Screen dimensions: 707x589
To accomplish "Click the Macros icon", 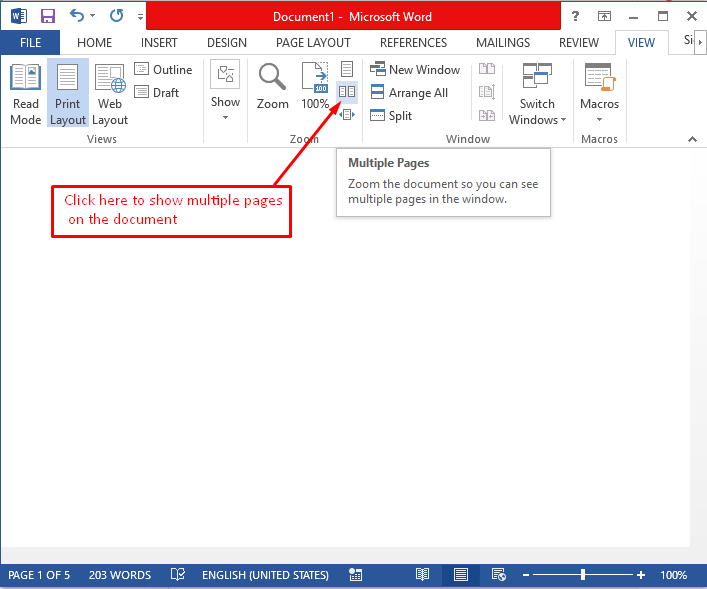I will (x=599, y=77).
